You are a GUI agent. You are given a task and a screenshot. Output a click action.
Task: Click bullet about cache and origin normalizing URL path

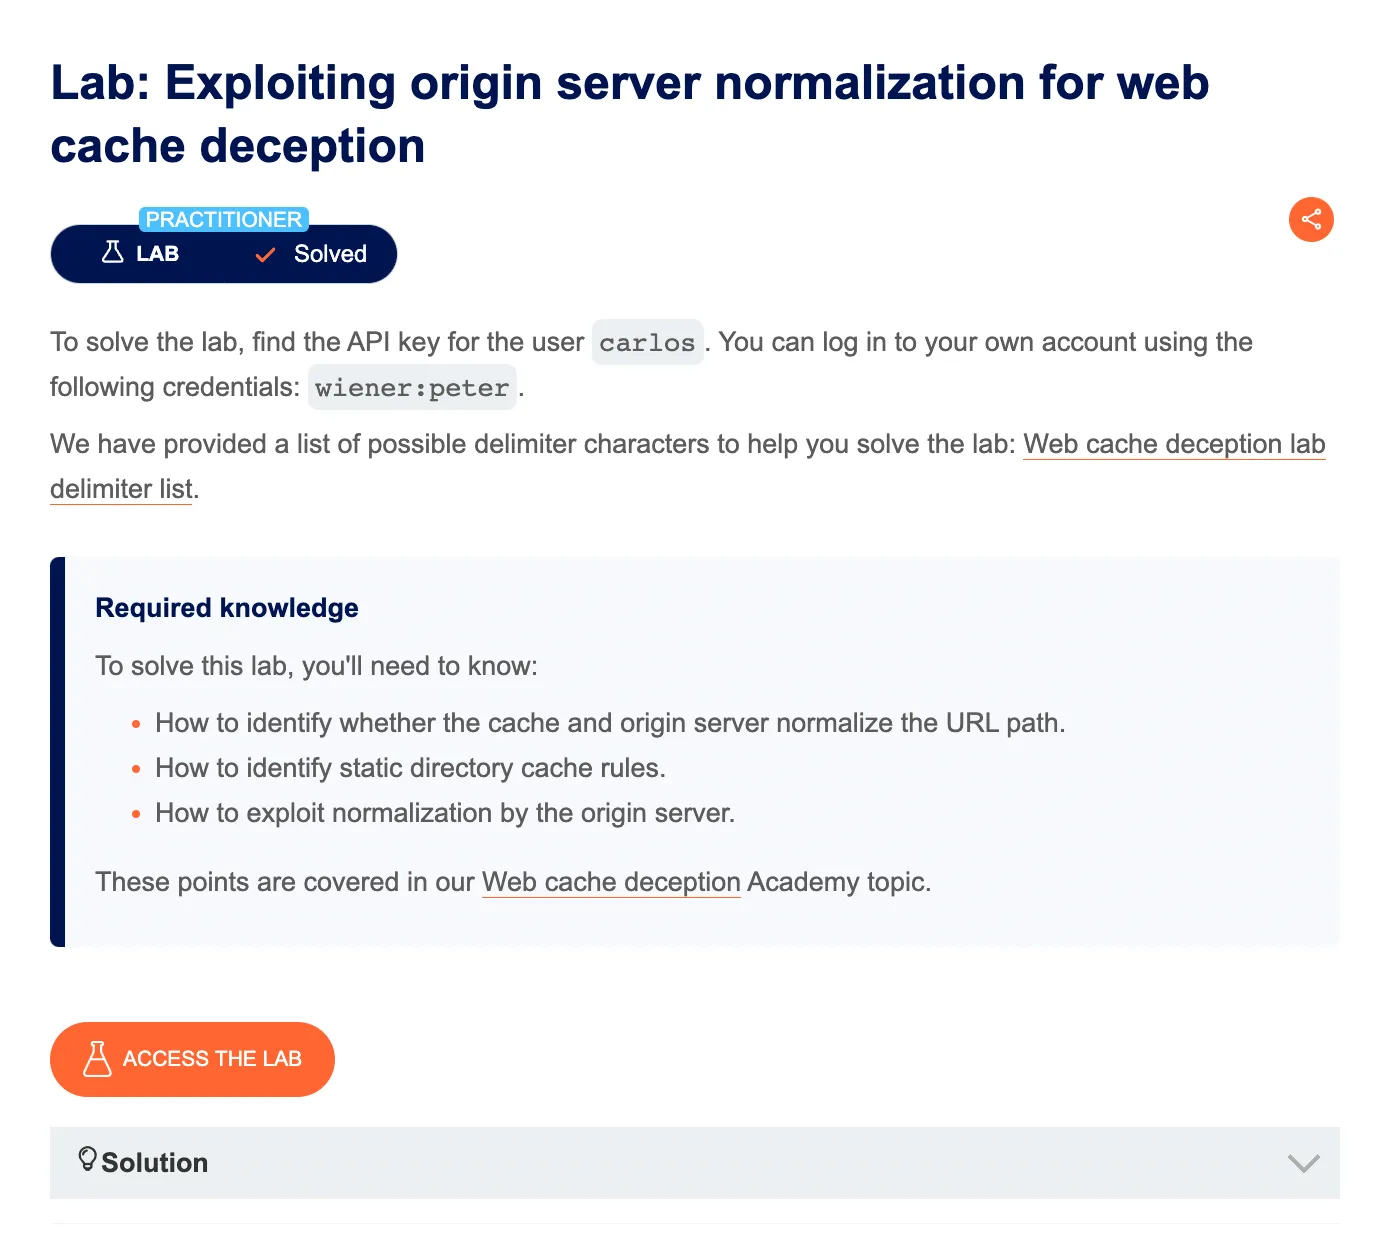610,723
